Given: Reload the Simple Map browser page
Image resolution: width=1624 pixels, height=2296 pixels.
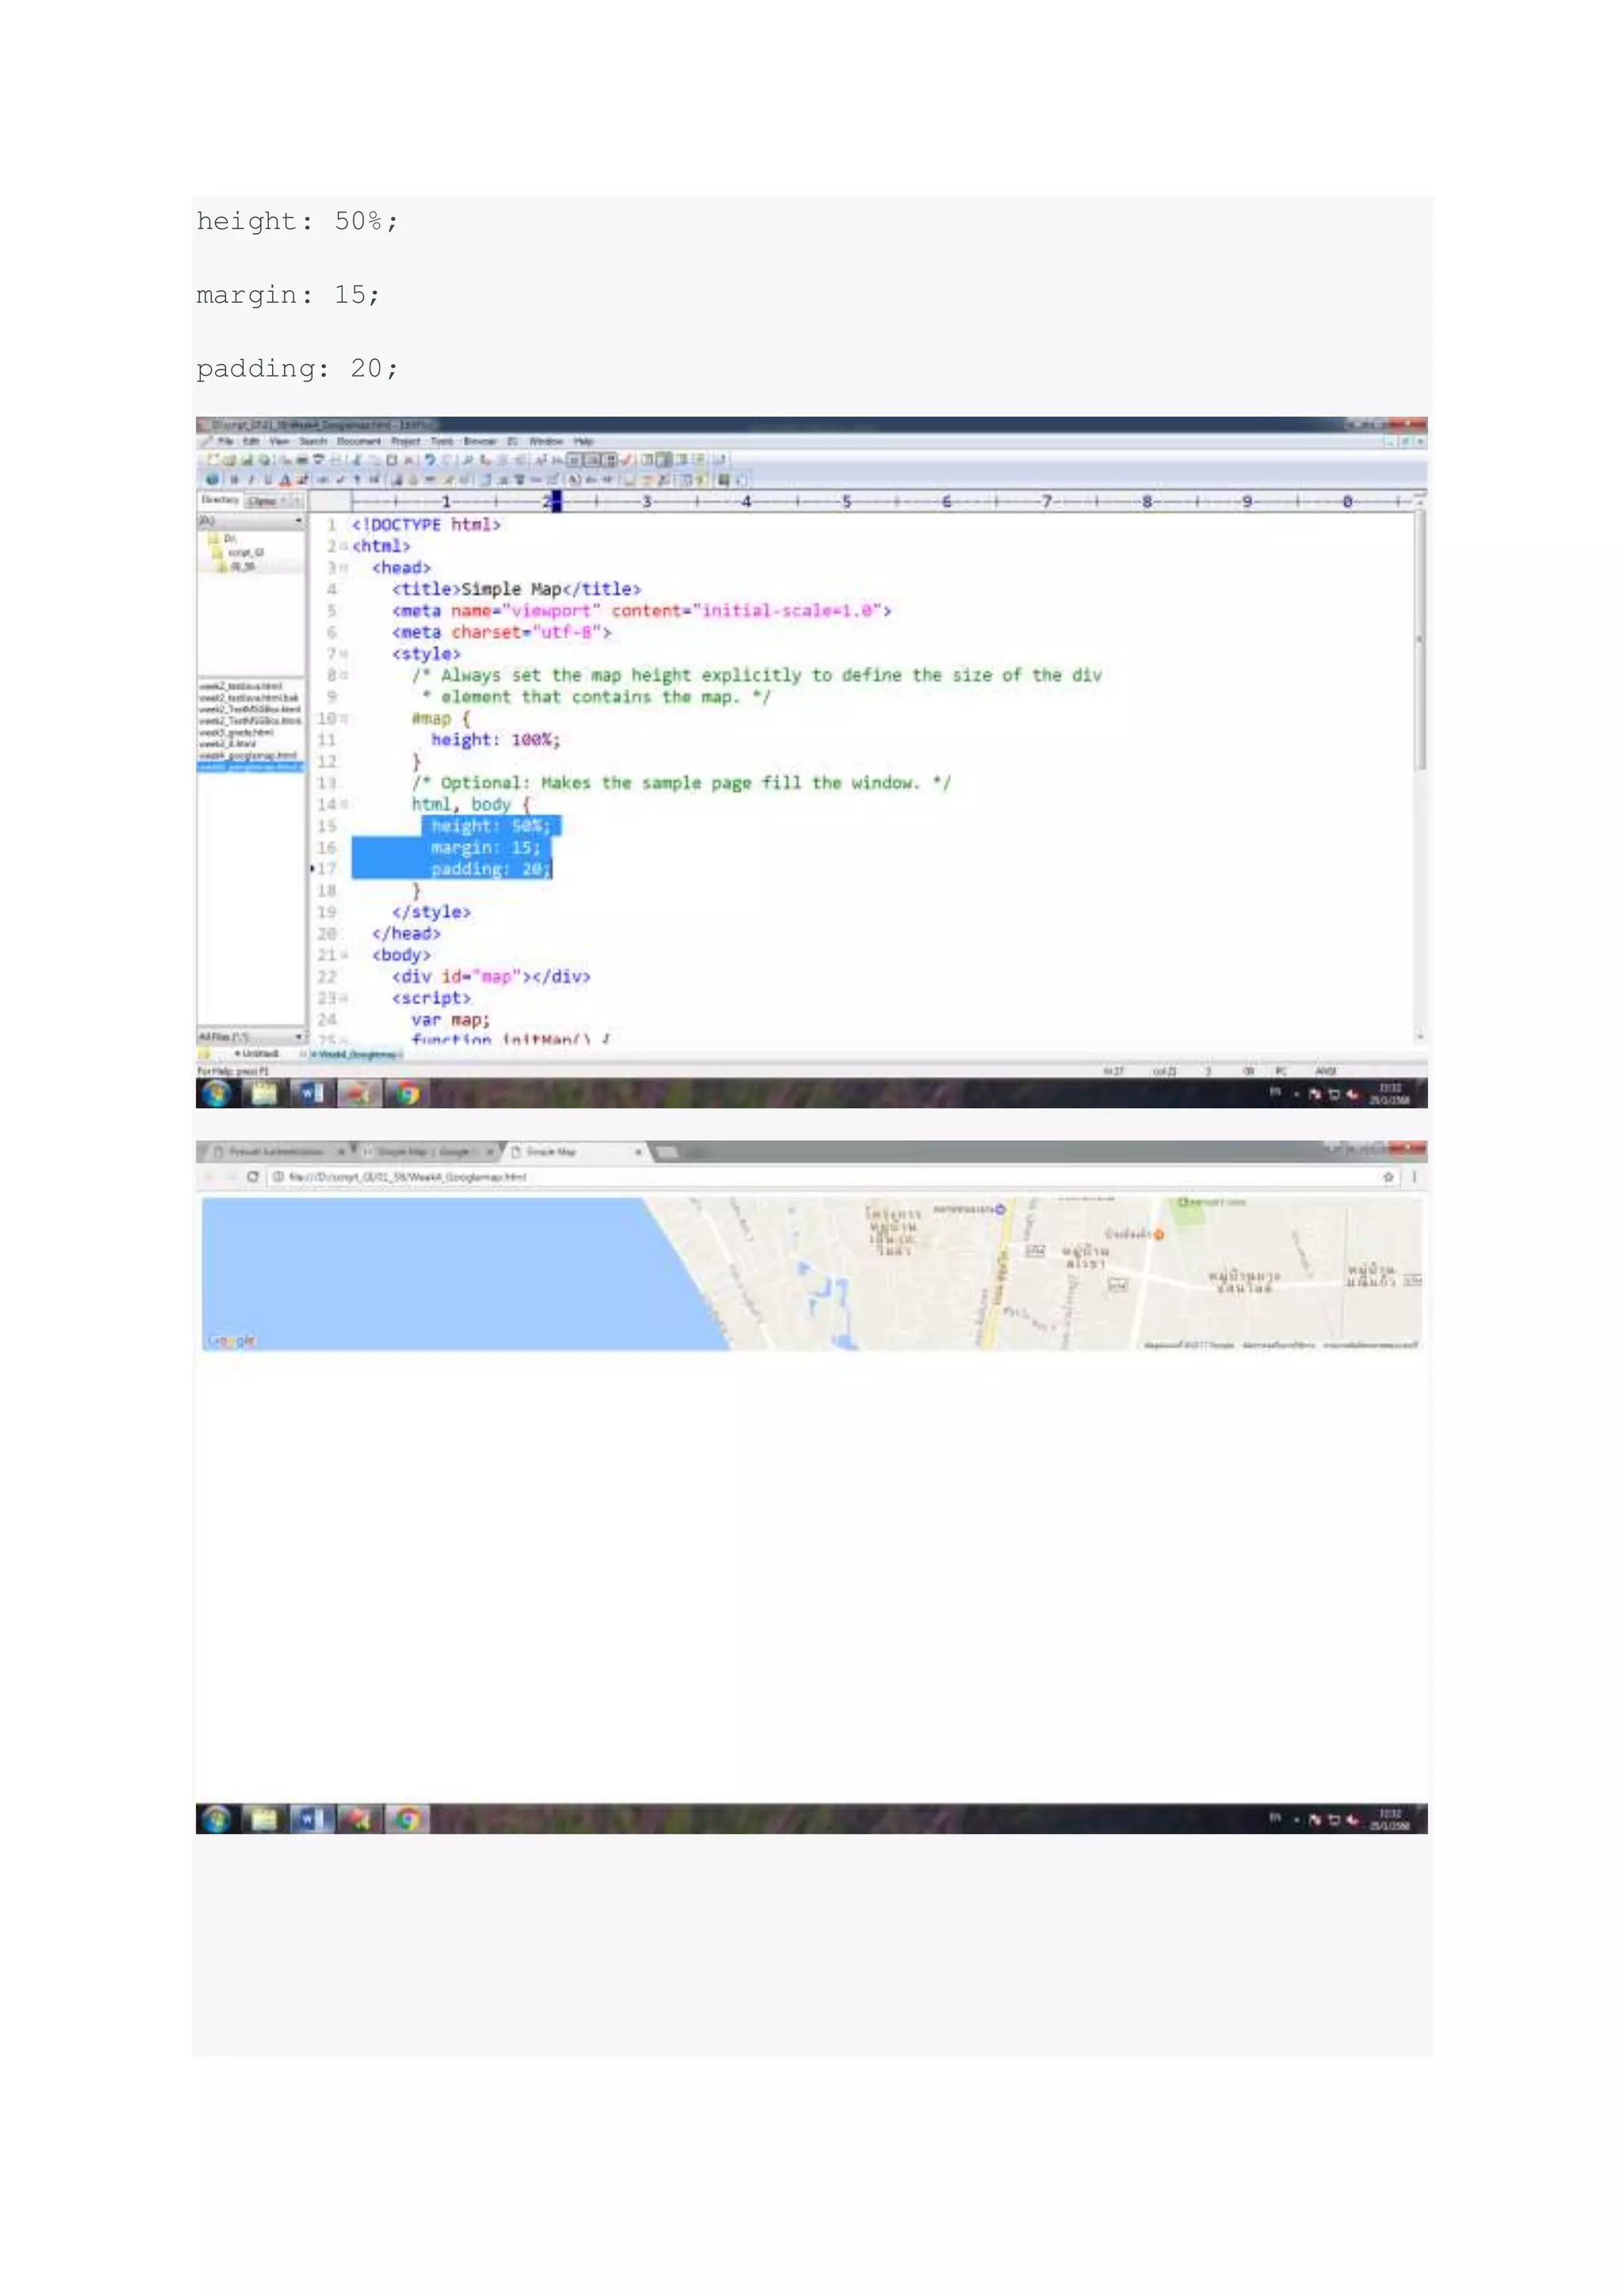Looking at the screenshot, I should [253, 1177].
